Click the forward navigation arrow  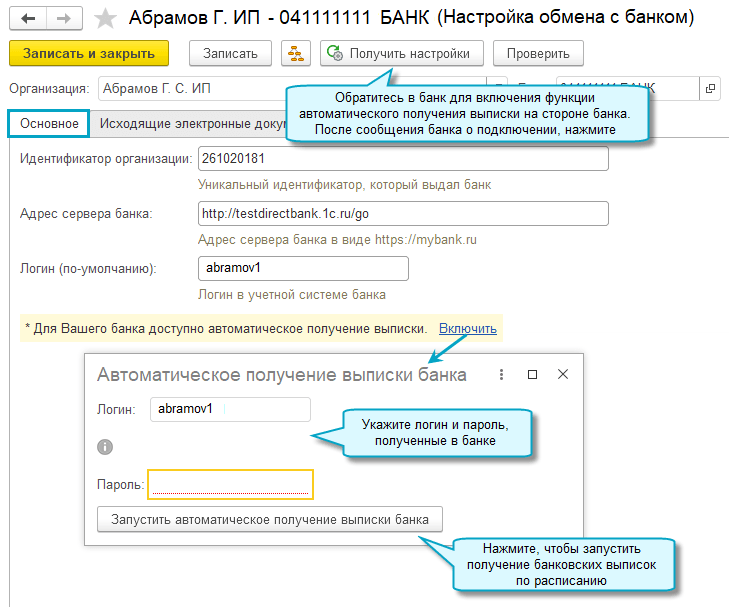tap(63, 18)
